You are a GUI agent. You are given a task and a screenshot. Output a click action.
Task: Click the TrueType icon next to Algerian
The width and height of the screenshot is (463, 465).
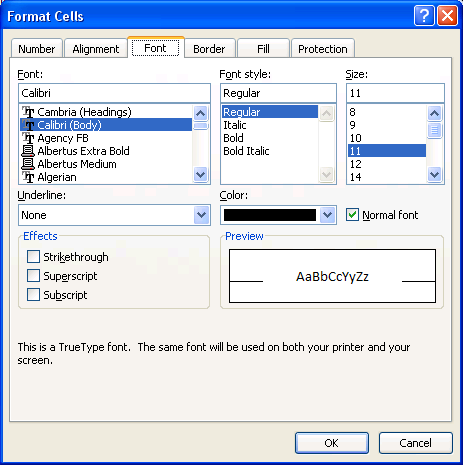click(28, 177)
